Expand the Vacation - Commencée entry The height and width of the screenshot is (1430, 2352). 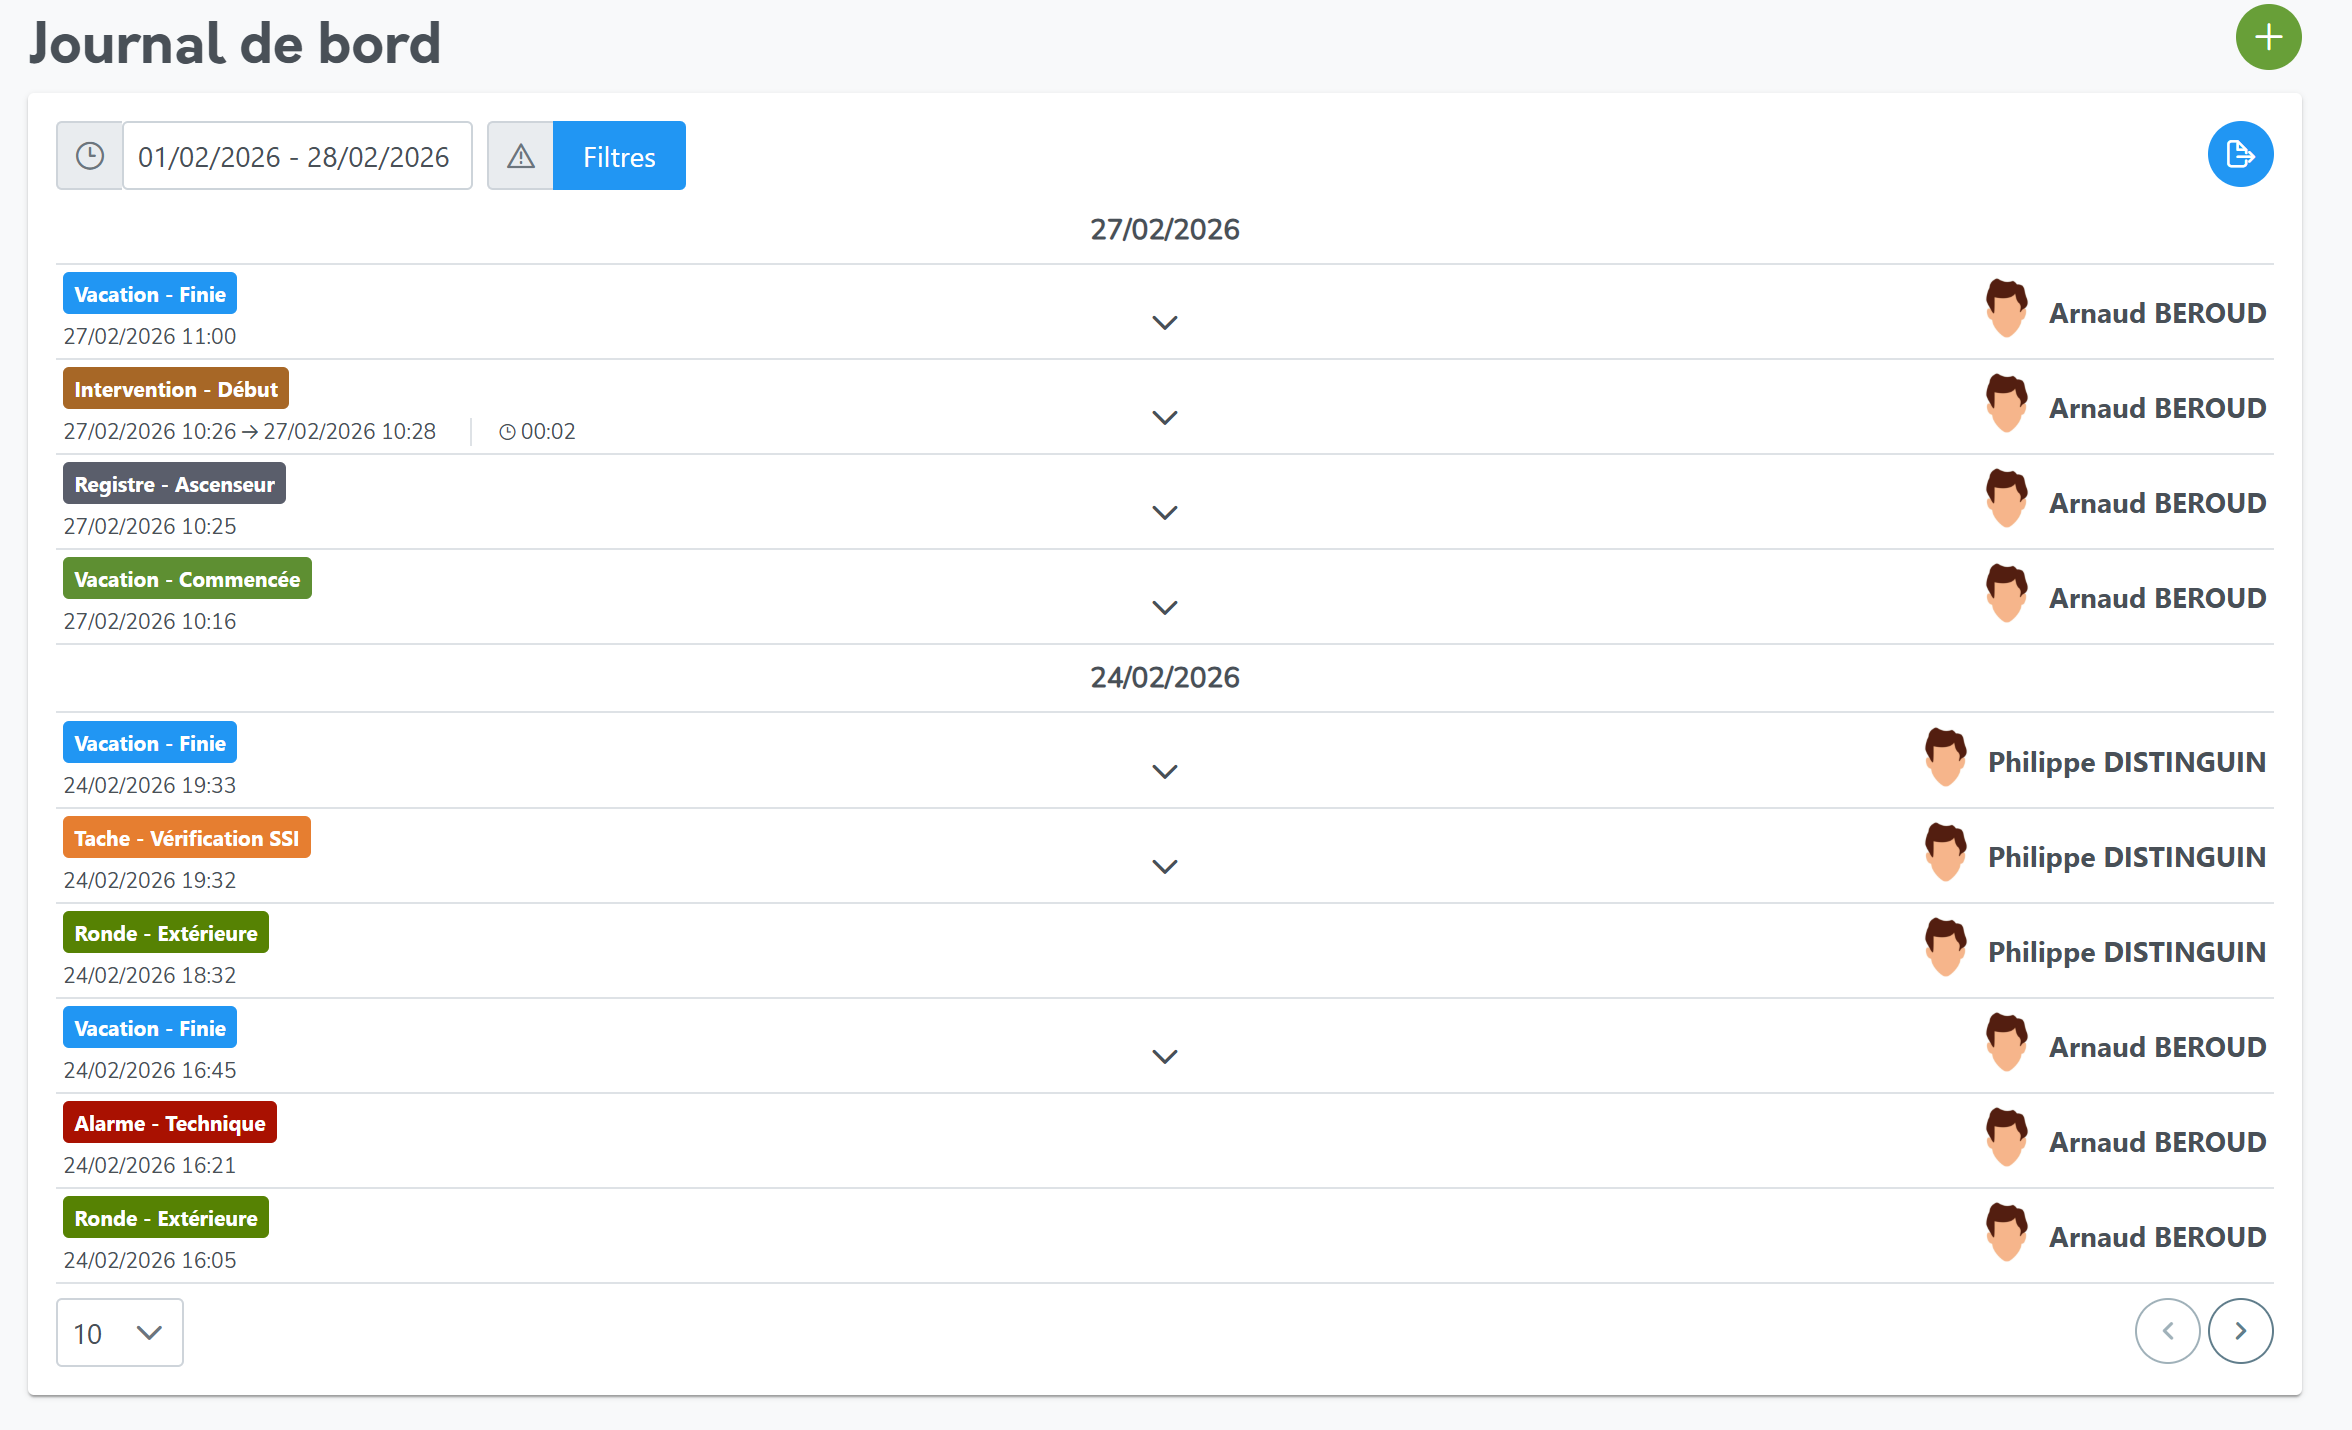tap(1164, 608)
